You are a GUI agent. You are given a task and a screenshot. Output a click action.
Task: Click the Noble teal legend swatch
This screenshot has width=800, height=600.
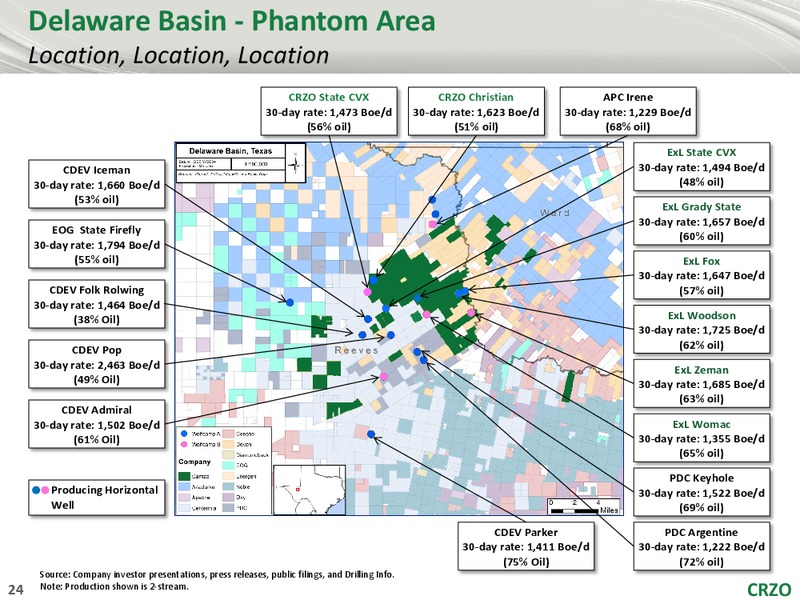(x=228, y=487)
